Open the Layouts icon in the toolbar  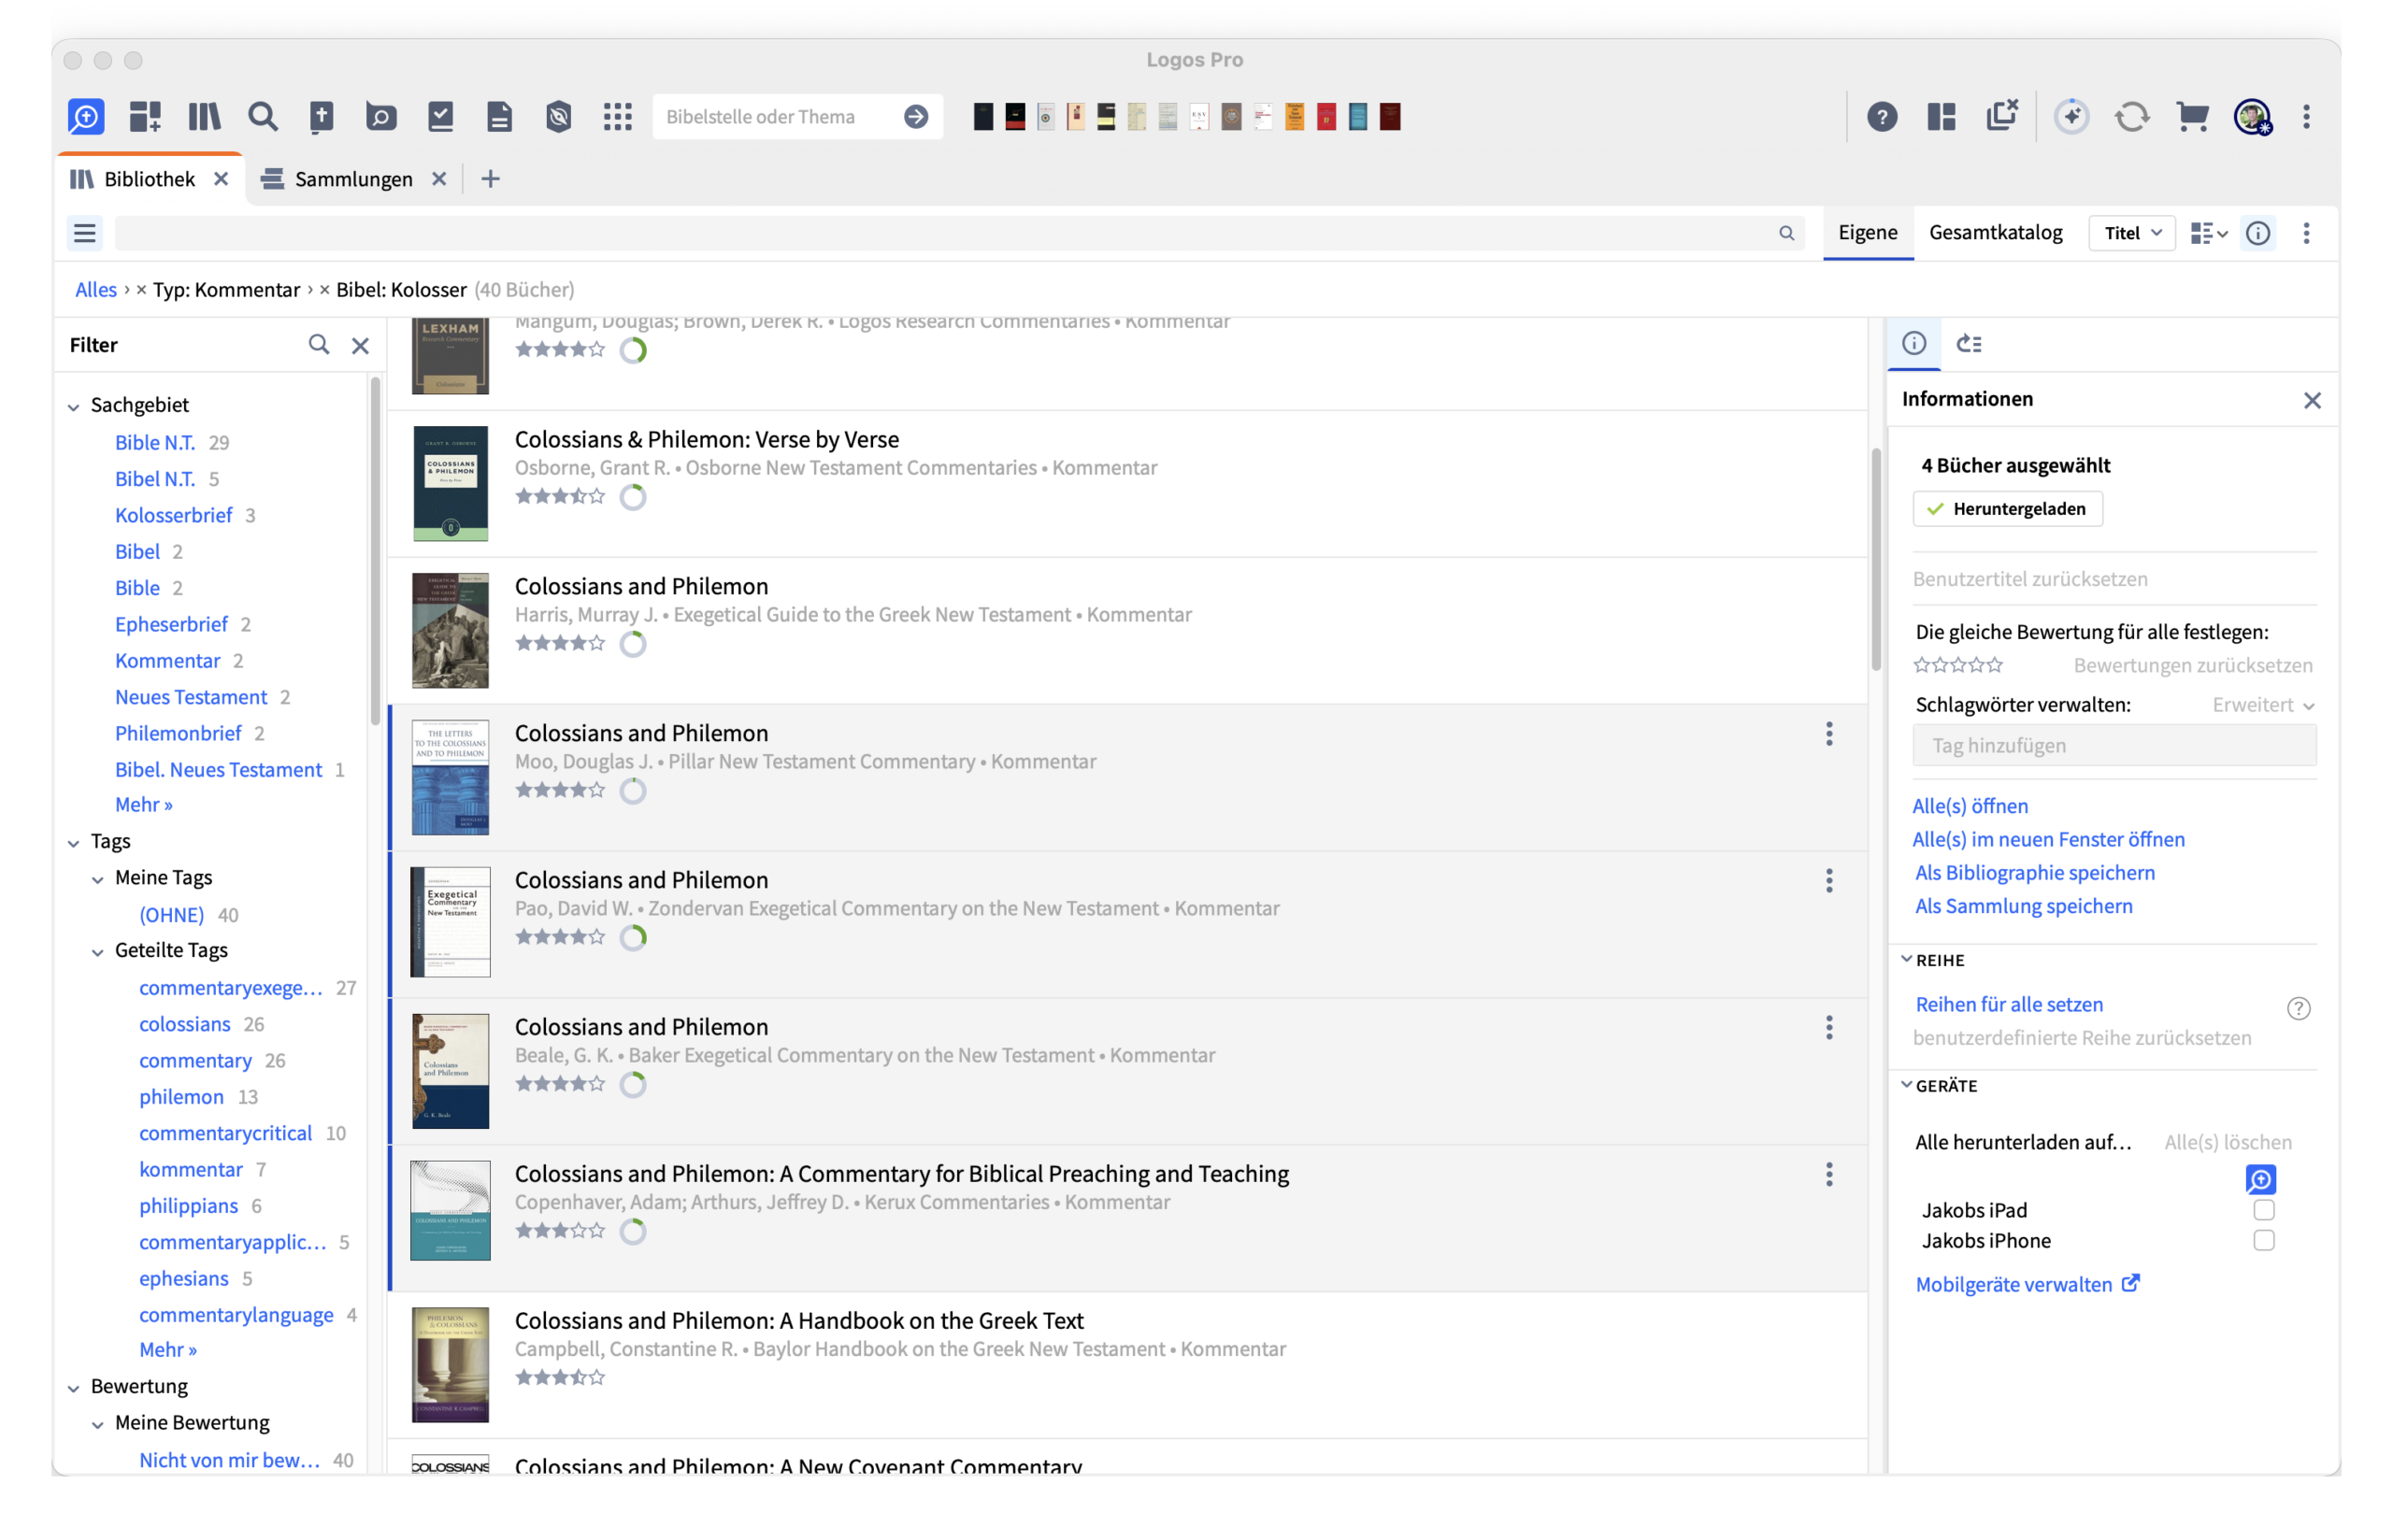coord(1941,117)
